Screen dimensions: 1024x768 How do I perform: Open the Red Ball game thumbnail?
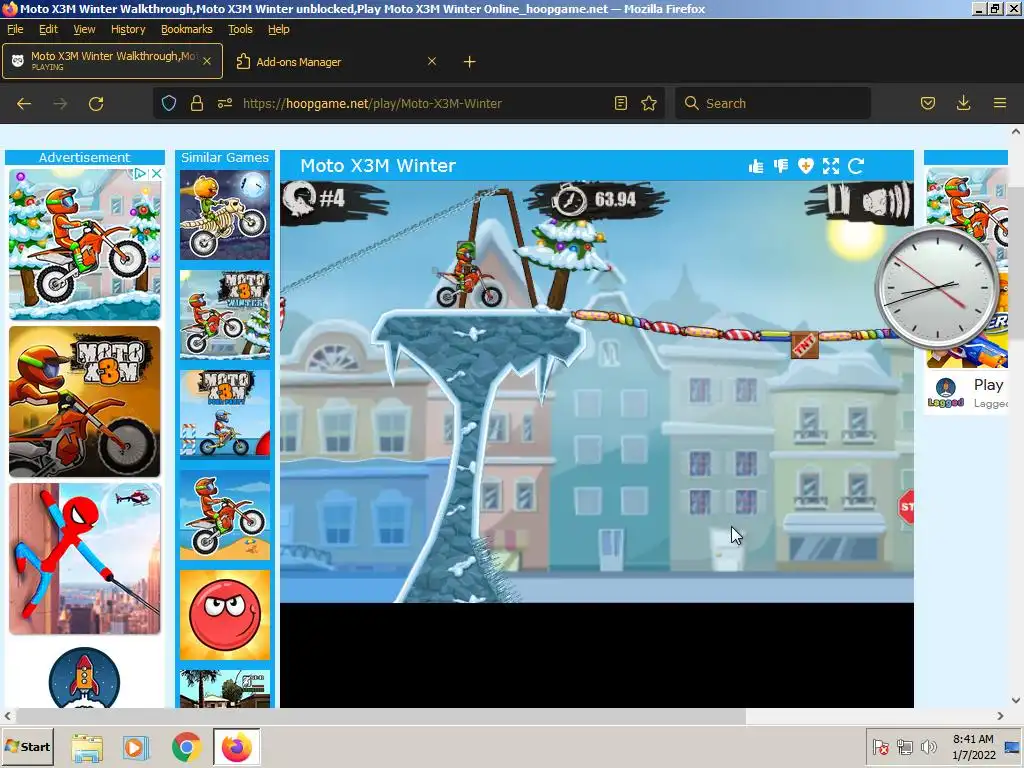click(x=225, y=615)
